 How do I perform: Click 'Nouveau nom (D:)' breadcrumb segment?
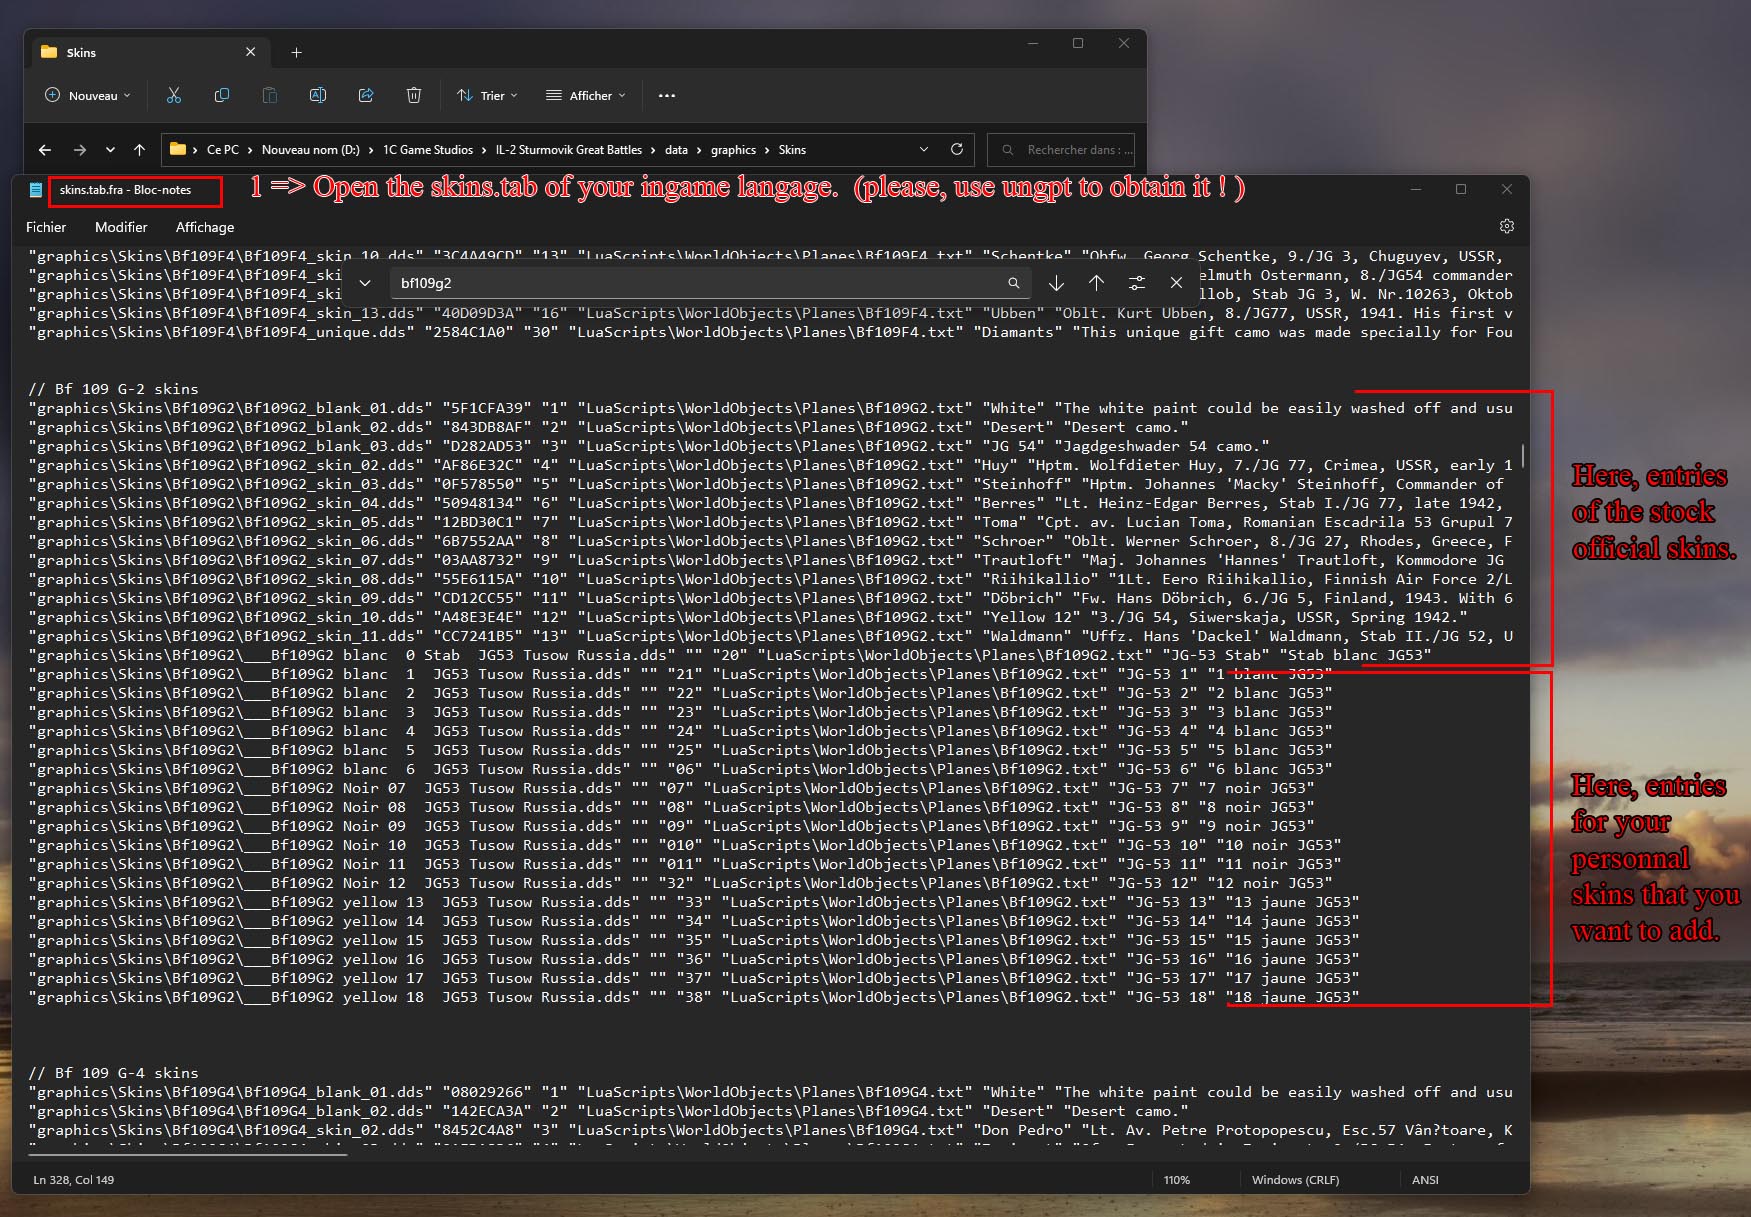tap(311, 150)
